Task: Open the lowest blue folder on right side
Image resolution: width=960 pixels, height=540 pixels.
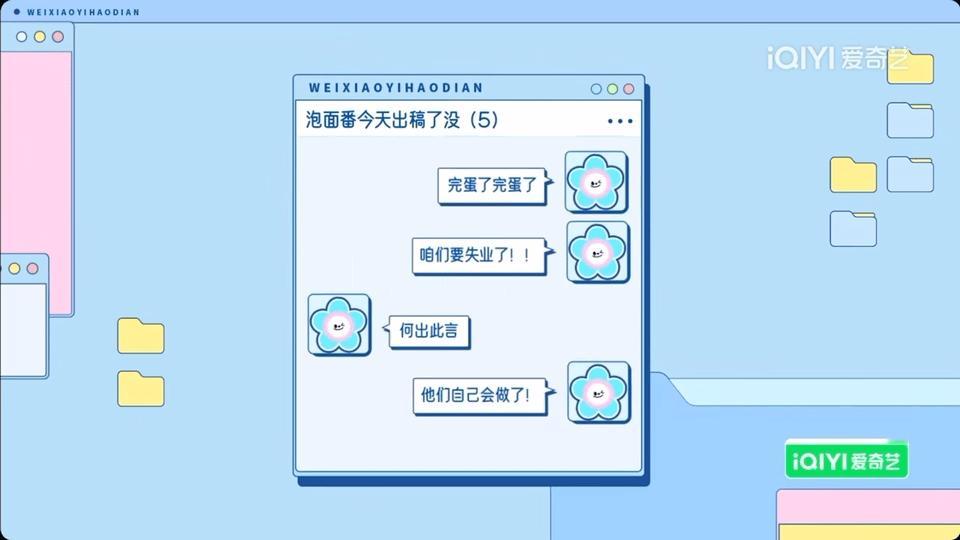Action: click(853, 228)
